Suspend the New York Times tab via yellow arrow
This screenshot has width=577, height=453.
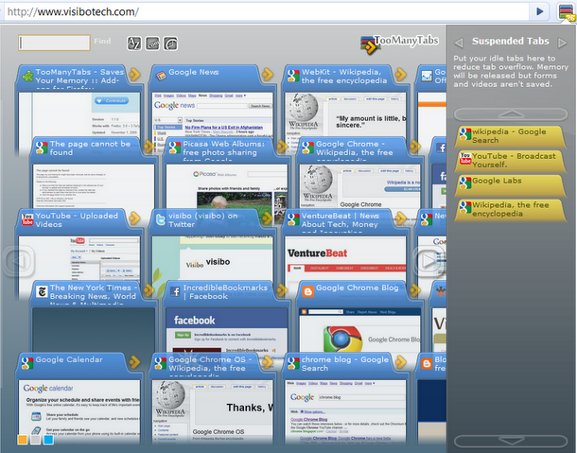pyautogui.click(x=149, y=290)
